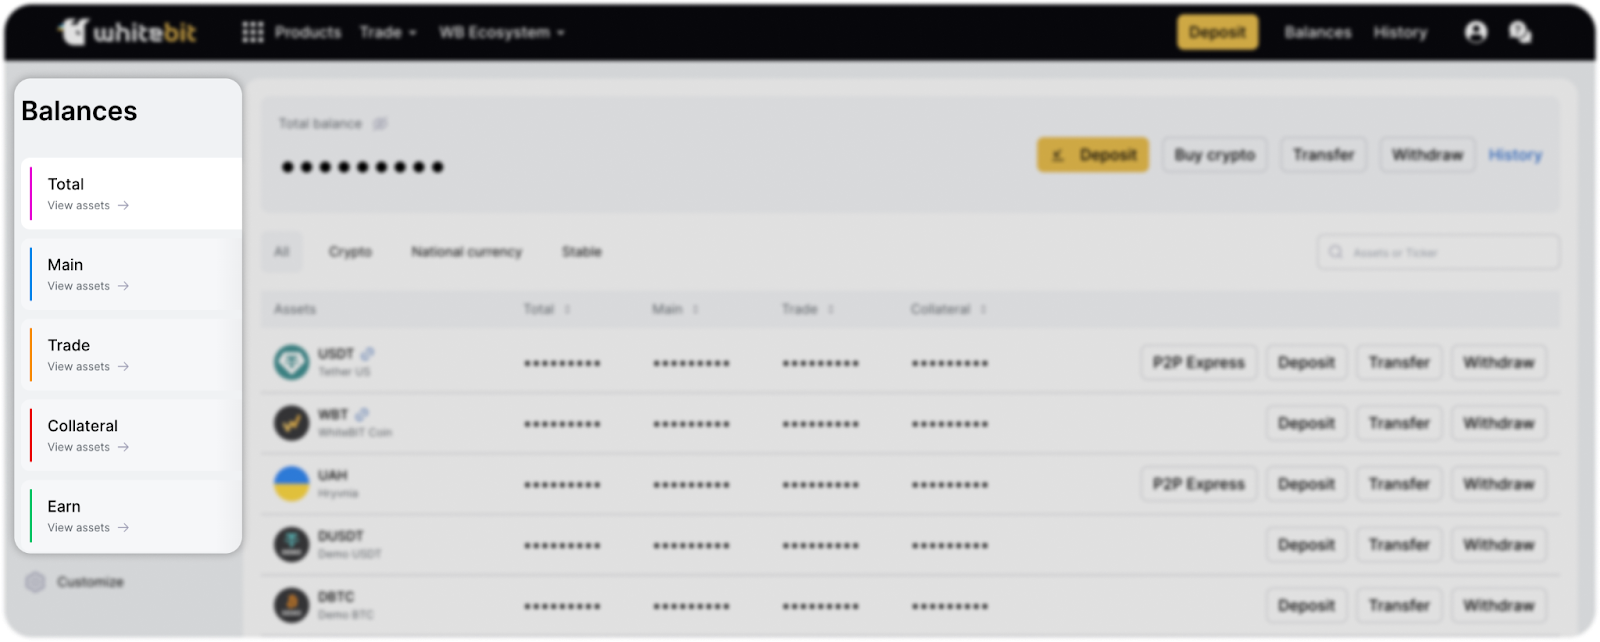The height and width of the screenshot is (642, 1600).
Task: Open the Products grid icon
Action: [x=253, y=32]
